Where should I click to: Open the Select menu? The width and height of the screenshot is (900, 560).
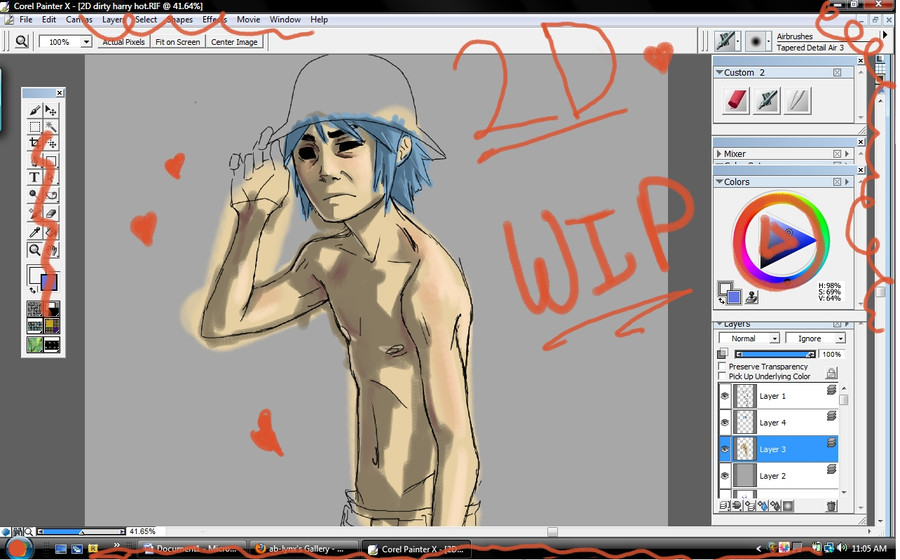146,20
